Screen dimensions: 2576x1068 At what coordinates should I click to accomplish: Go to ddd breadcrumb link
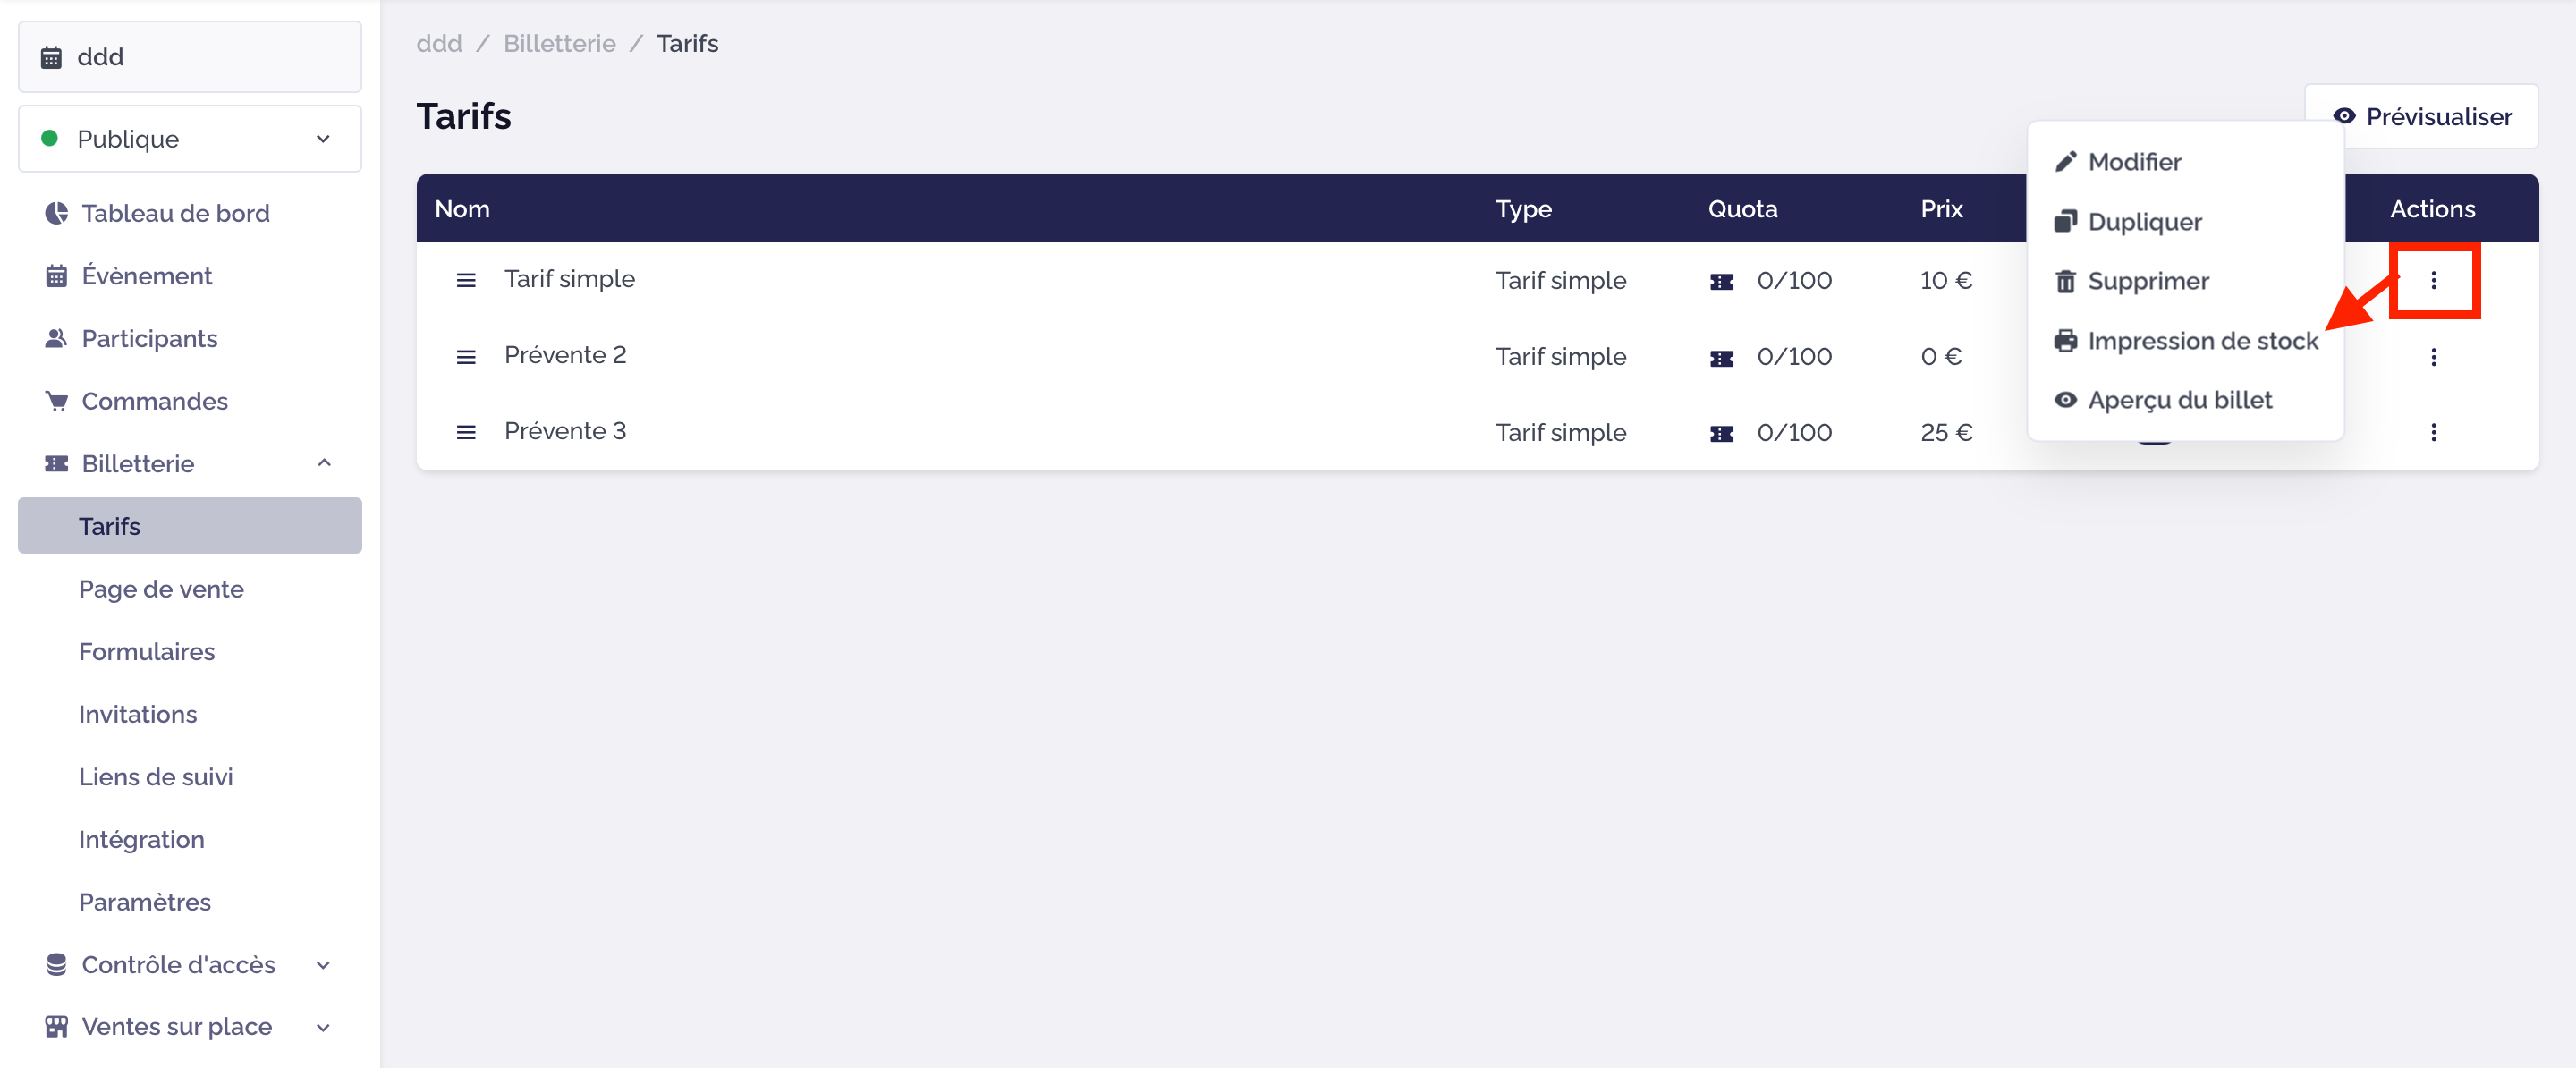[439, 44]
